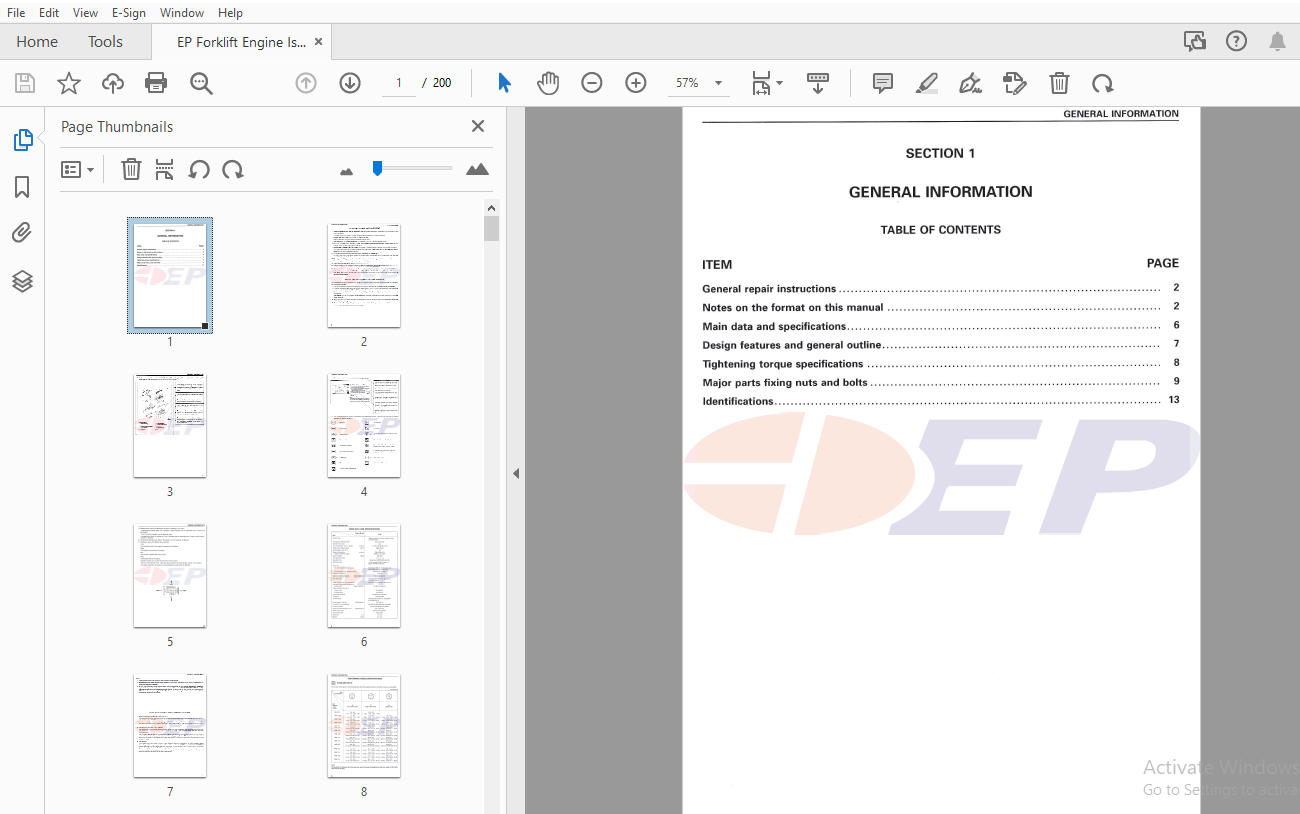The height and width of the screenshot is (814, 1300).
Task: Click 'Tightening torque specifications' contents entry
Action: (783, 364)
